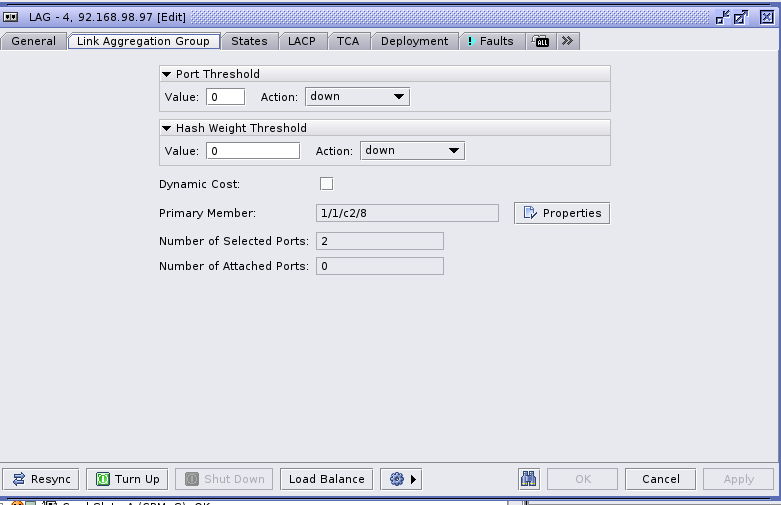Switch to the Faults tab
Image resolution: width=781 pixels, height=505 pixels.
click(490, 41)
